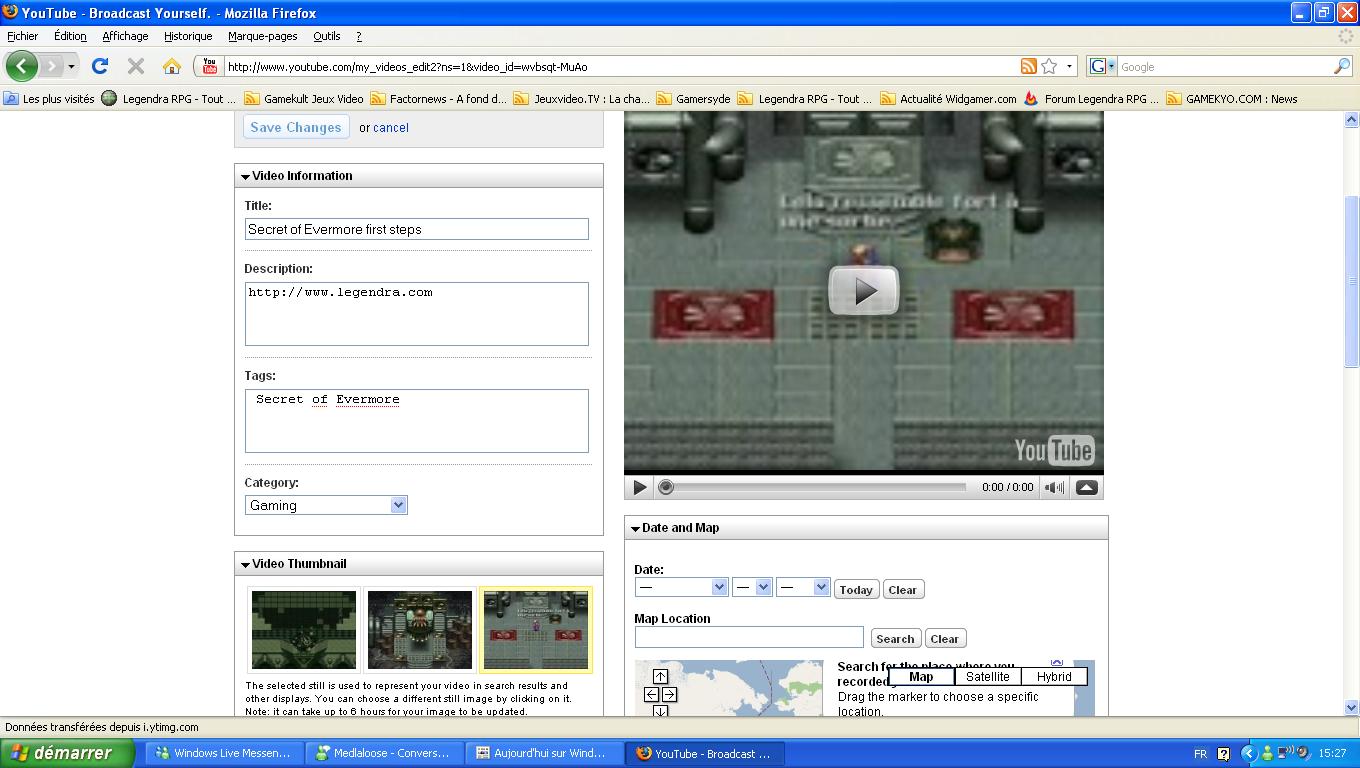Select the Map view tab
The image size is (1360, 768).
tap(921, 677)
